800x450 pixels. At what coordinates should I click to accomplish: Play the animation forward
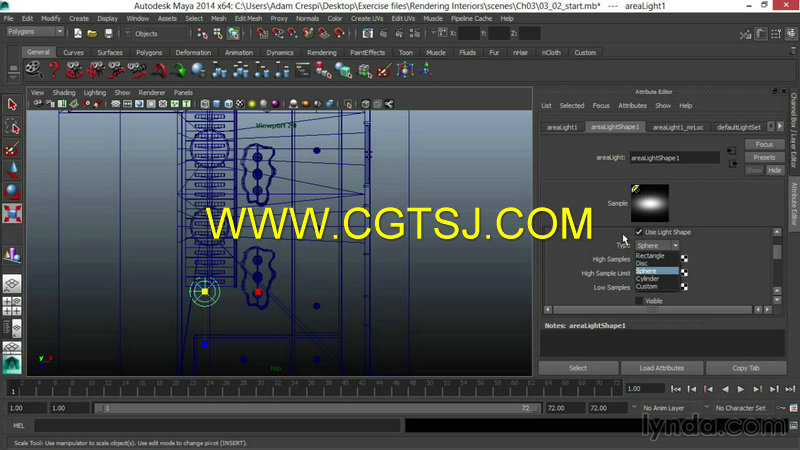pos(741,389)
